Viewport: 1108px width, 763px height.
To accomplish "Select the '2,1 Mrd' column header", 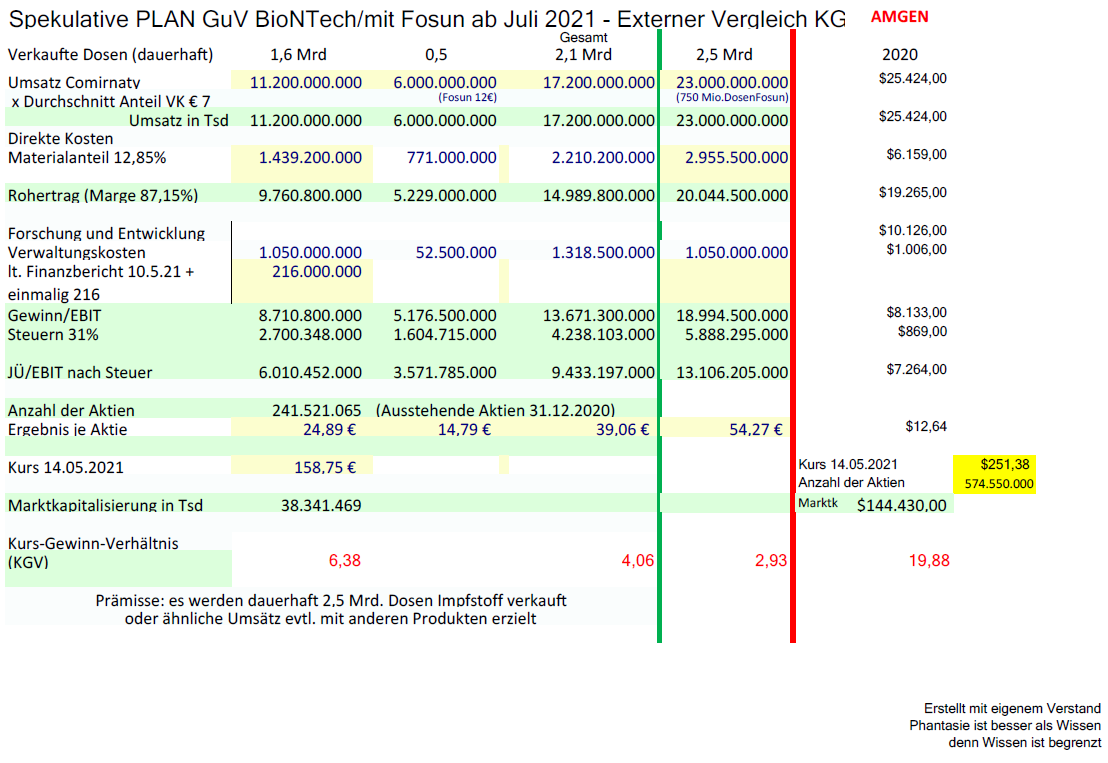I will point(583,54).
